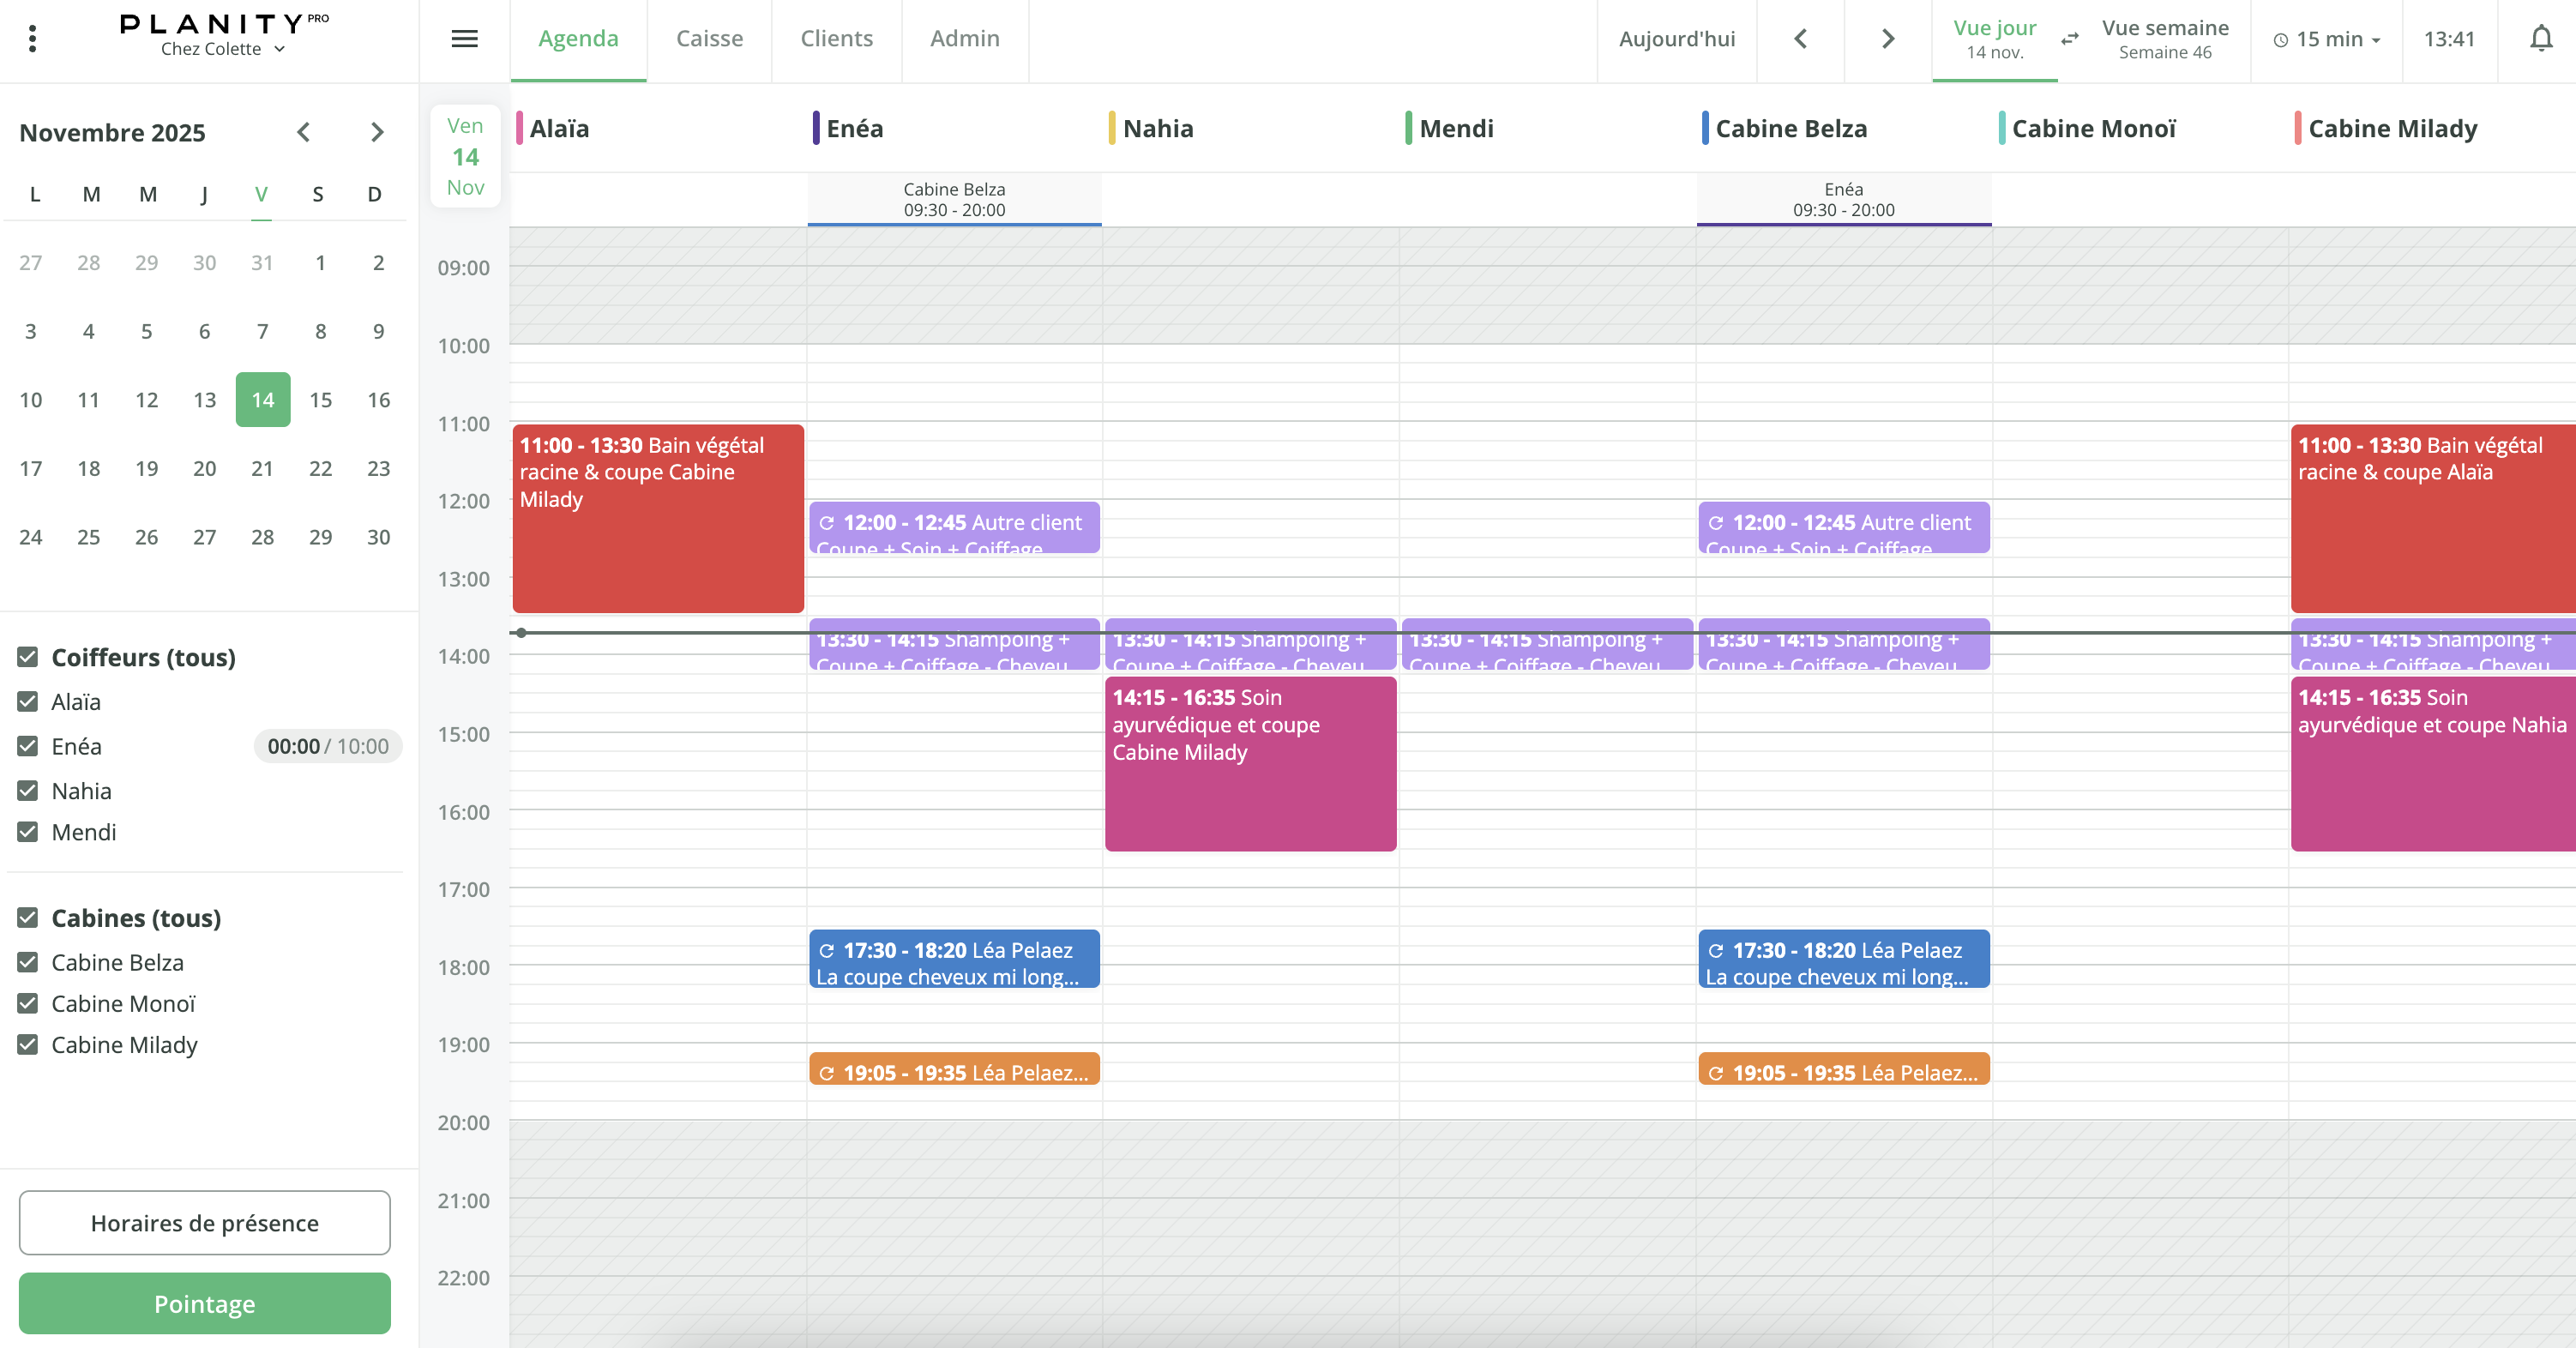Click the Horaires de présence button
2576x1348 pixels.
click(204, 1222)
